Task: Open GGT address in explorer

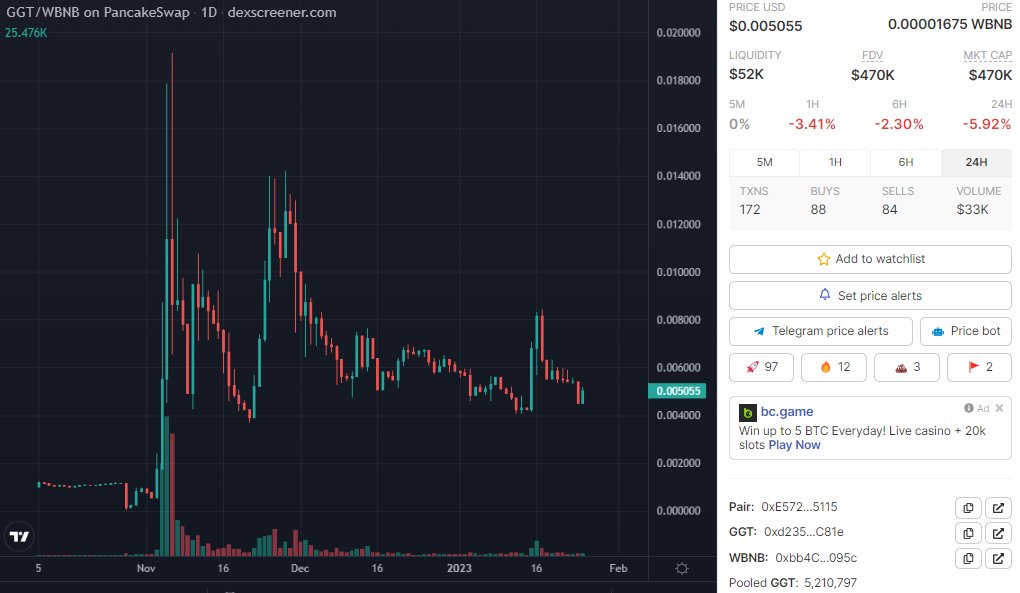Action: tap(998, 533)
